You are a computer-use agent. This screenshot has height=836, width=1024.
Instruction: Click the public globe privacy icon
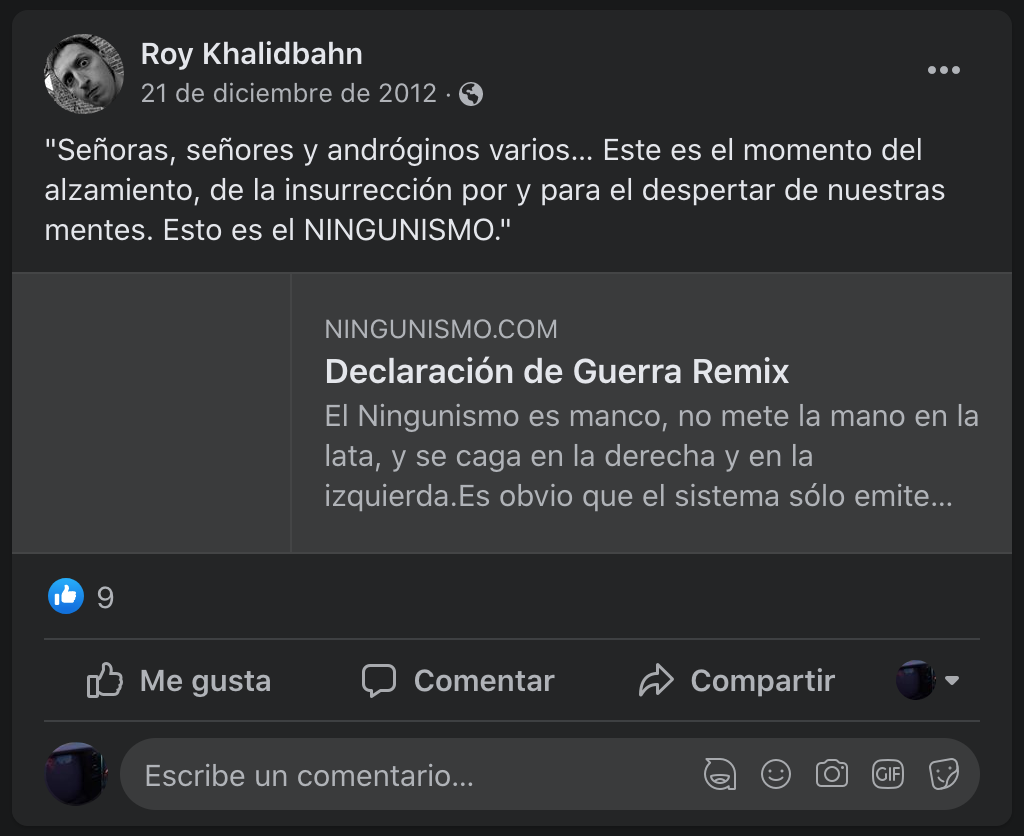click(471, 94)
